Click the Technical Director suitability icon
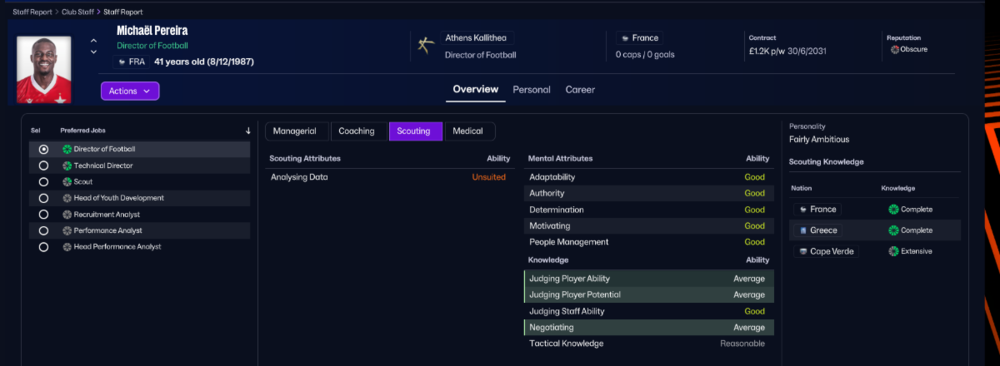Viewport: 1000px width, 366px height. click(x=67, y=166)
